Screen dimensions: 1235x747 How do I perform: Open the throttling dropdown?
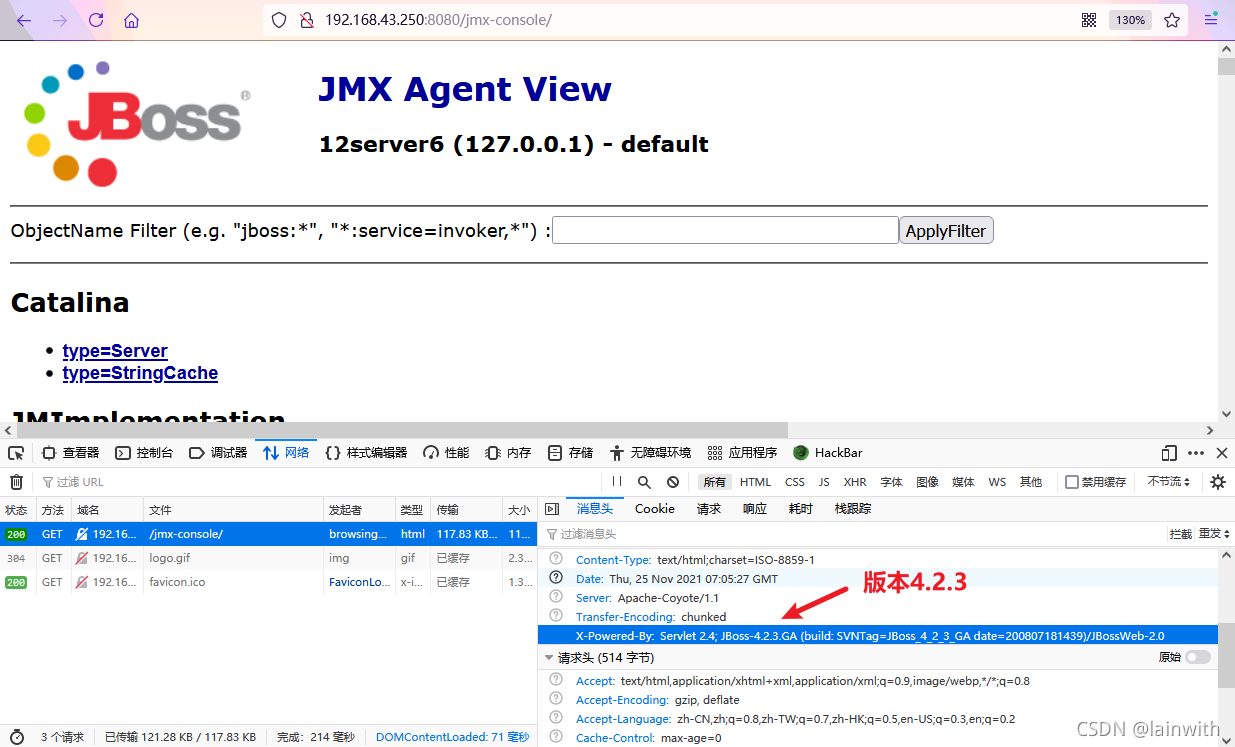1168,482
